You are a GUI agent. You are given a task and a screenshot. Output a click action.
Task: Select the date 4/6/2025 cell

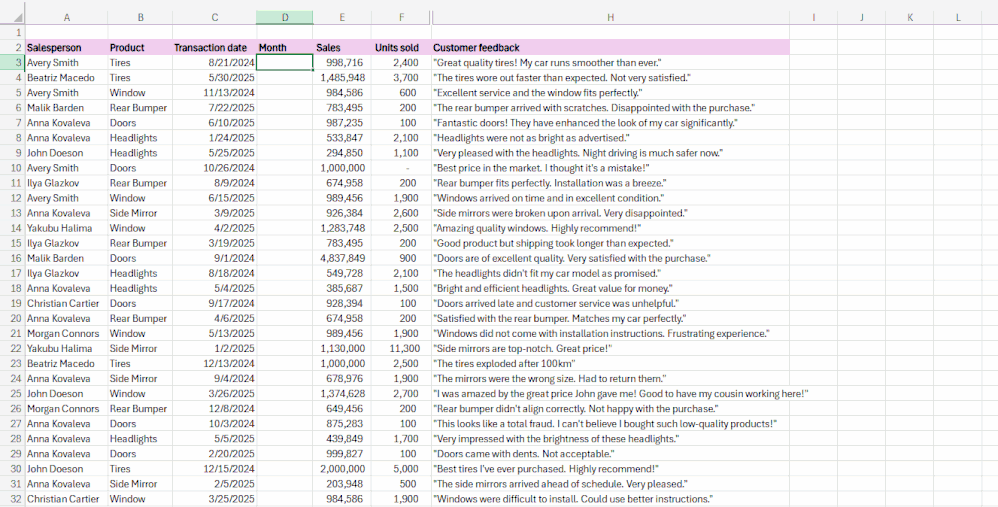coord(214,319)
